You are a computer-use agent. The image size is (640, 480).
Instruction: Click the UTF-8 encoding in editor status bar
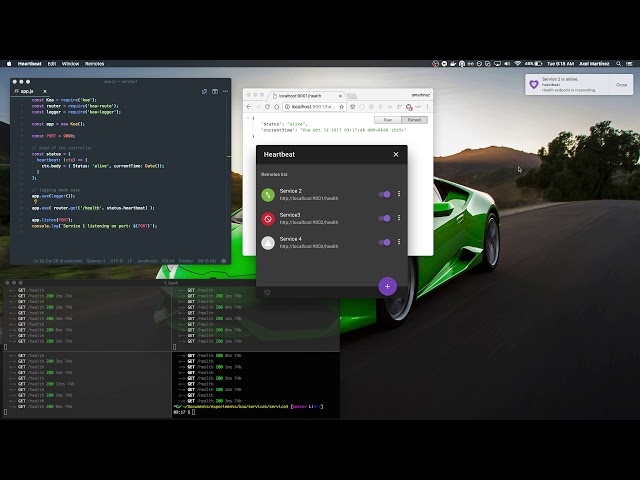116,261
